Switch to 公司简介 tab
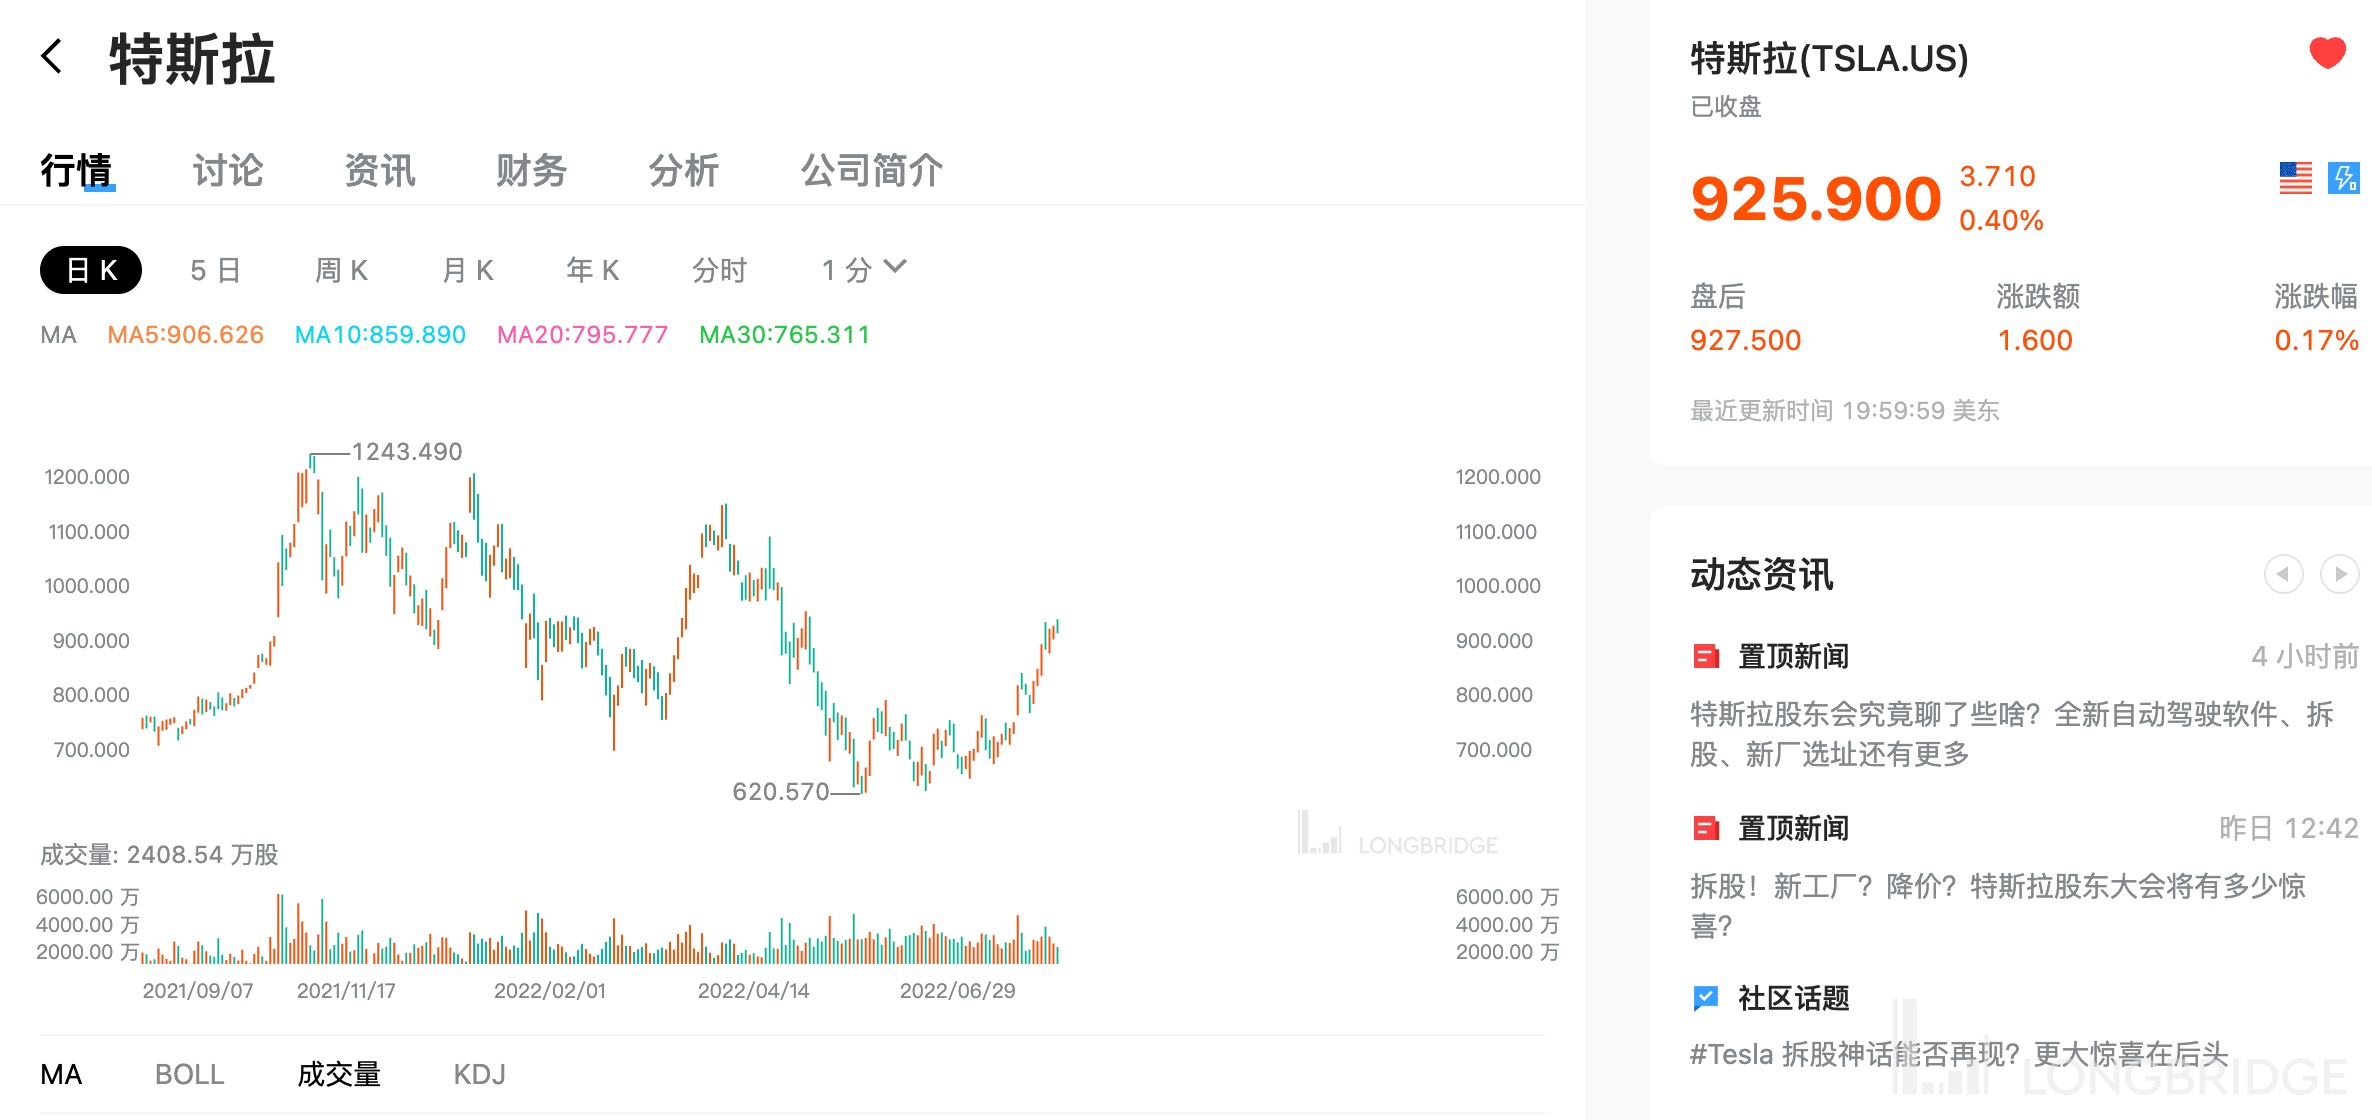The width and height of the screenshot is (2372, 1120). click(x=871, y=170)
